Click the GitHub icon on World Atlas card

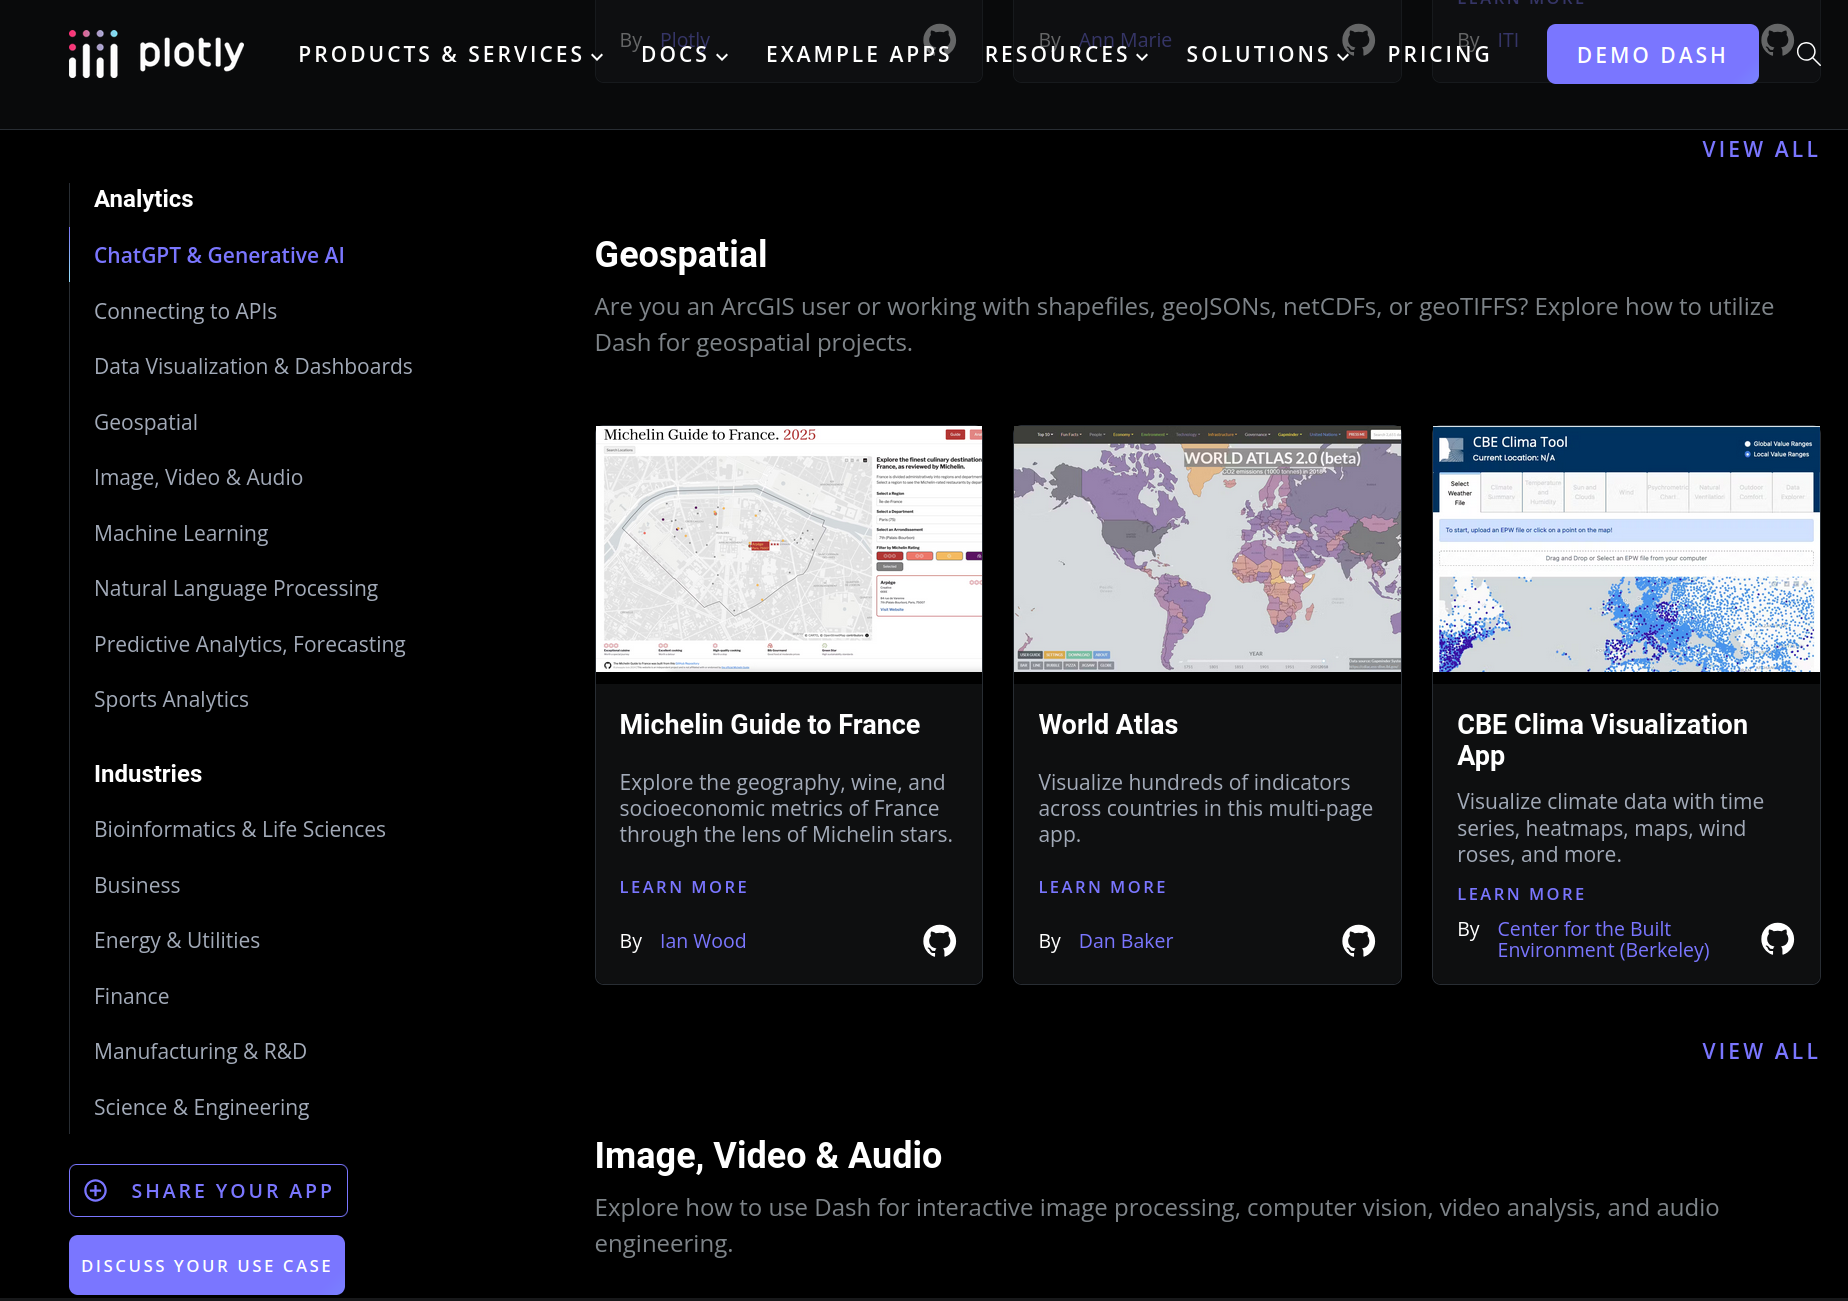[1358, 941]
